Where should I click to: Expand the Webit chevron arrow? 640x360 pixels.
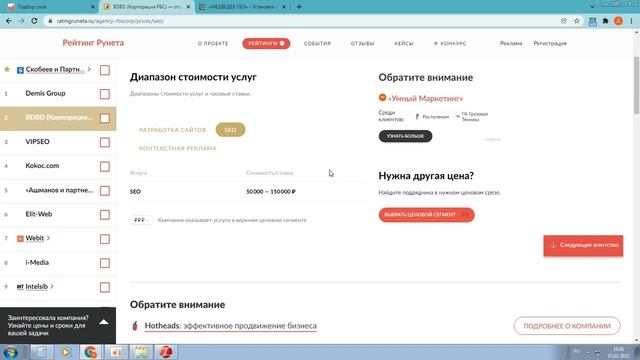48,238
